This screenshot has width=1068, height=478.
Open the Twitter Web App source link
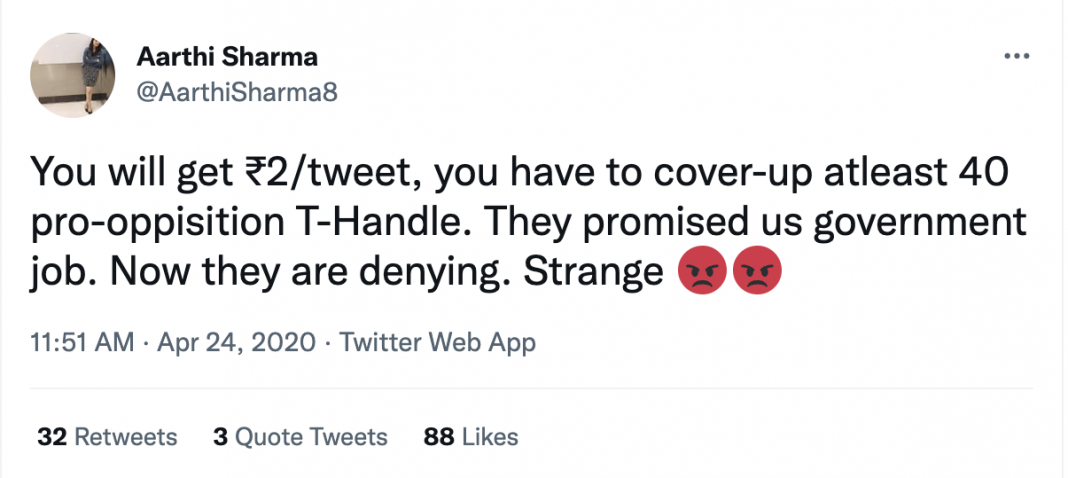(438, 343)
